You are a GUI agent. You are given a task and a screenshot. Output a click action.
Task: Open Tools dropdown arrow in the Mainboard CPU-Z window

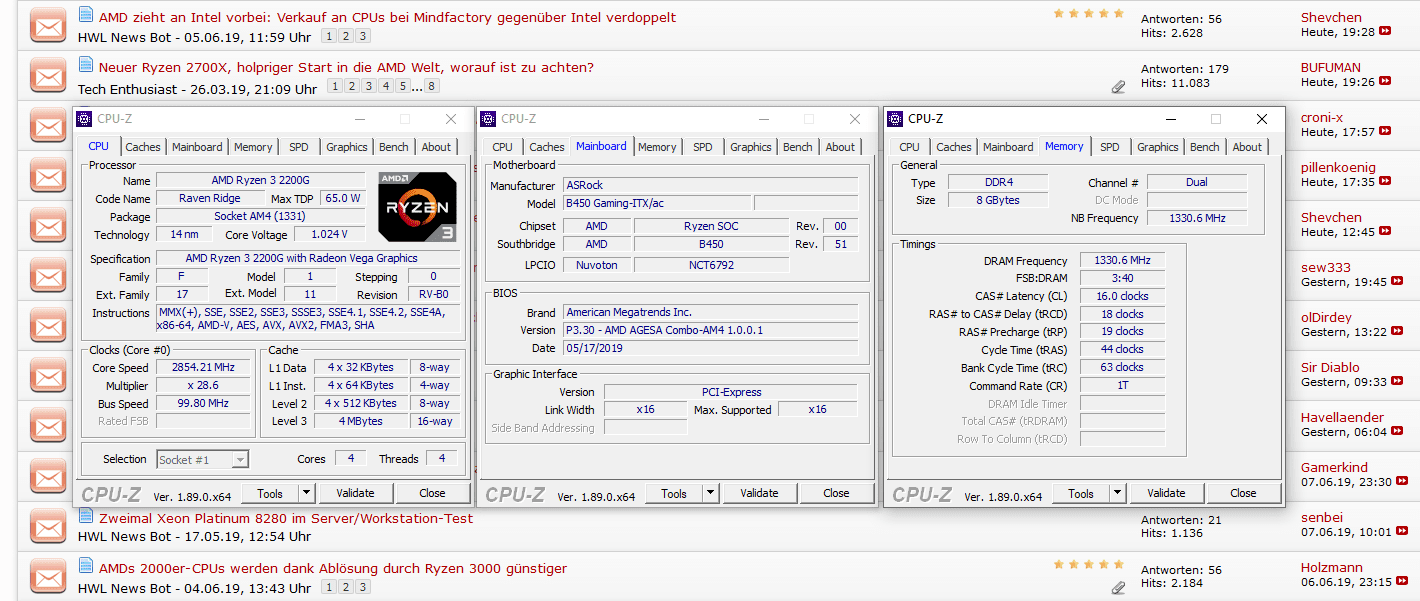tap(710, 493)
